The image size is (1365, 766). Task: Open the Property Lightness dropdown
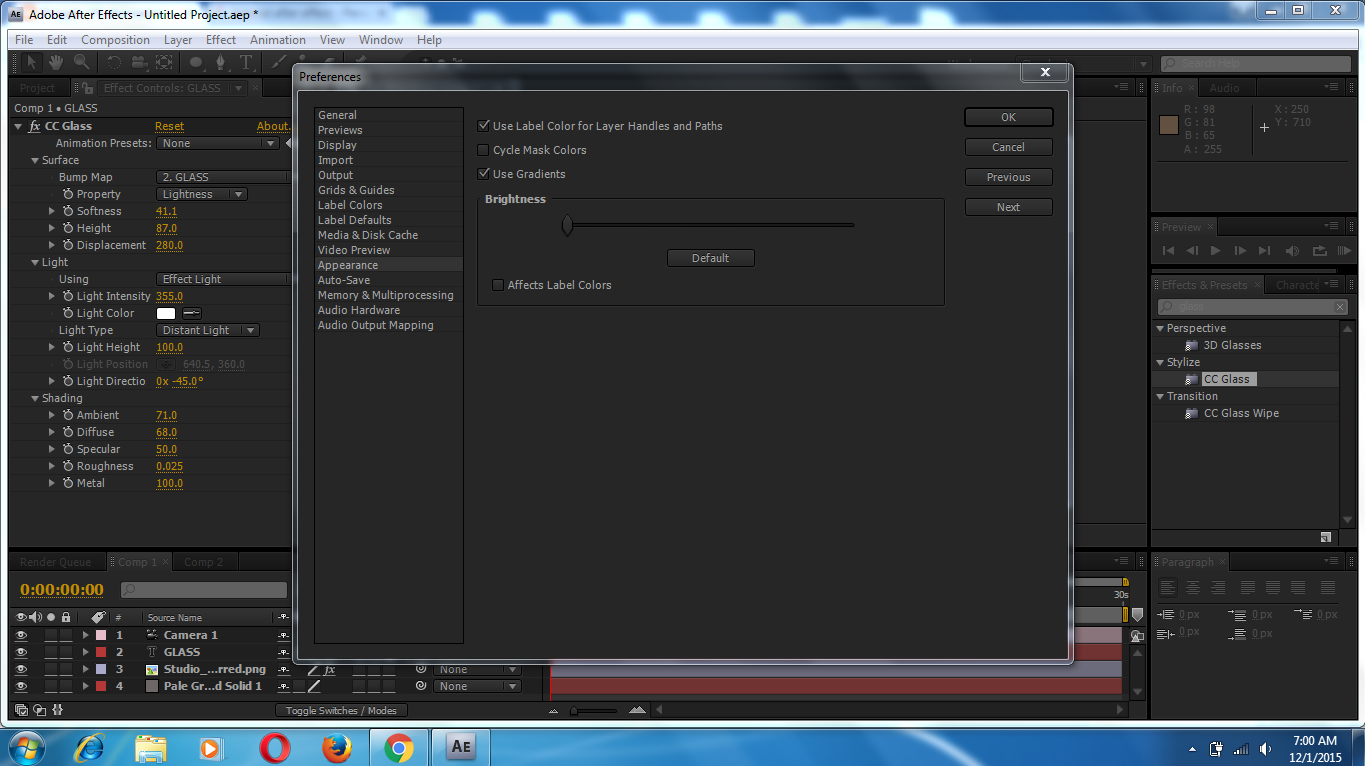202,194
